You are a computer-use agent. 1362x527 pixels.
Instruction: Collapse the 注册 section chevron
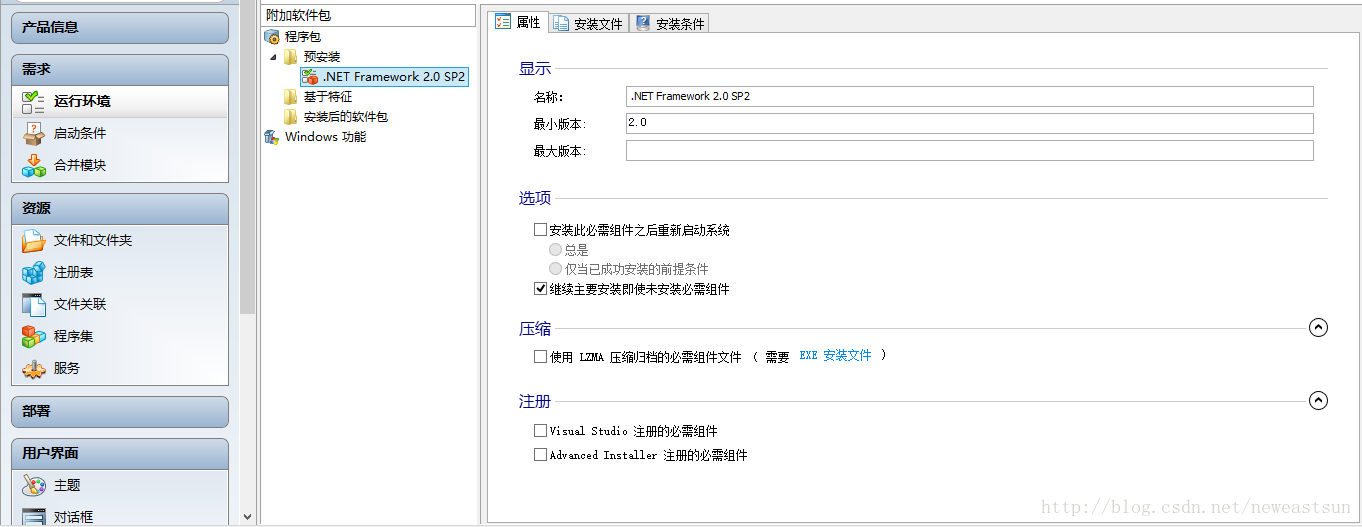click(1318, 400)
